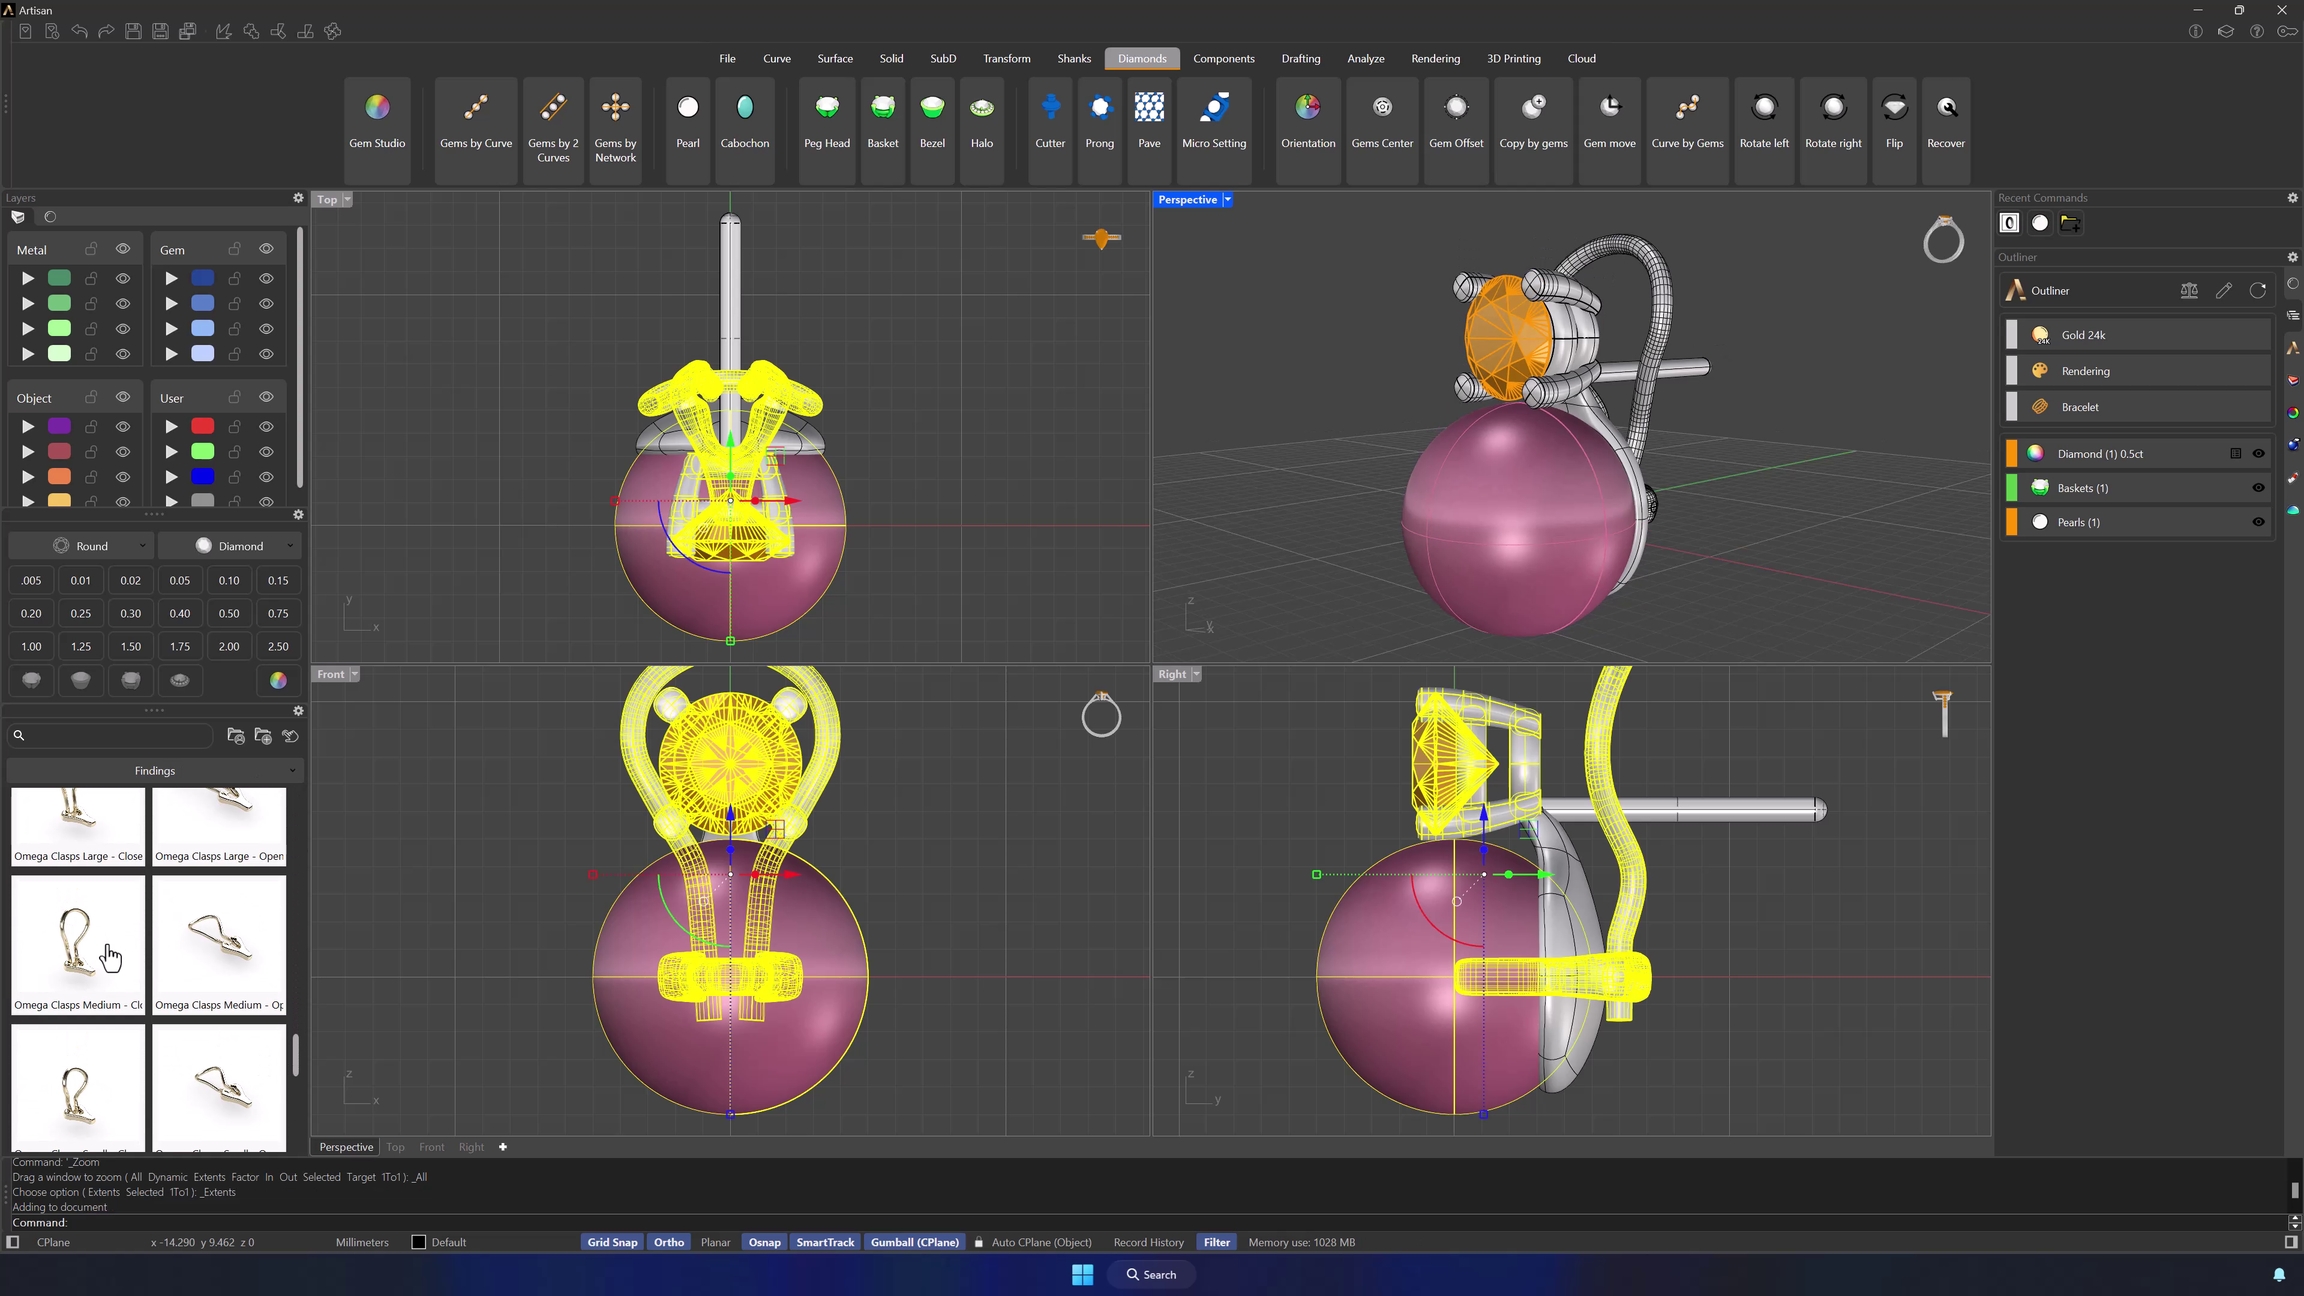Hide the Pearls (1) outliner item

2258,522
